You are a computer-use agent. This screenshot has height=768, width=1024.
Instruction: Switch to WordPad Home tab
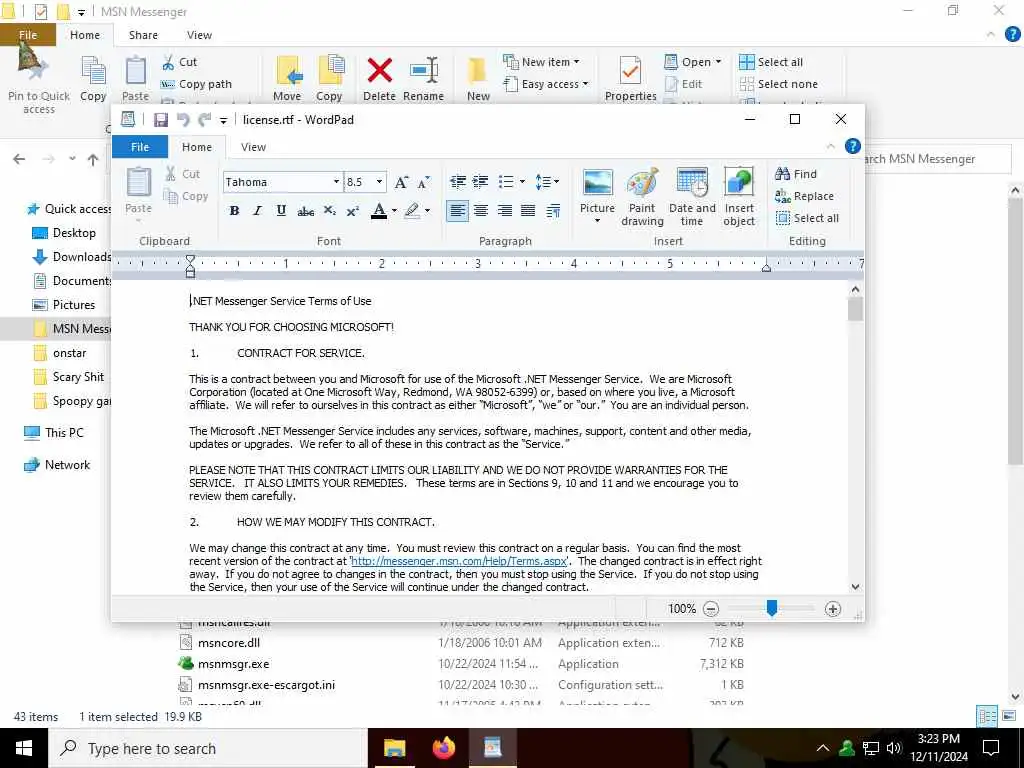pyautogui.click(x=197, y=147)
